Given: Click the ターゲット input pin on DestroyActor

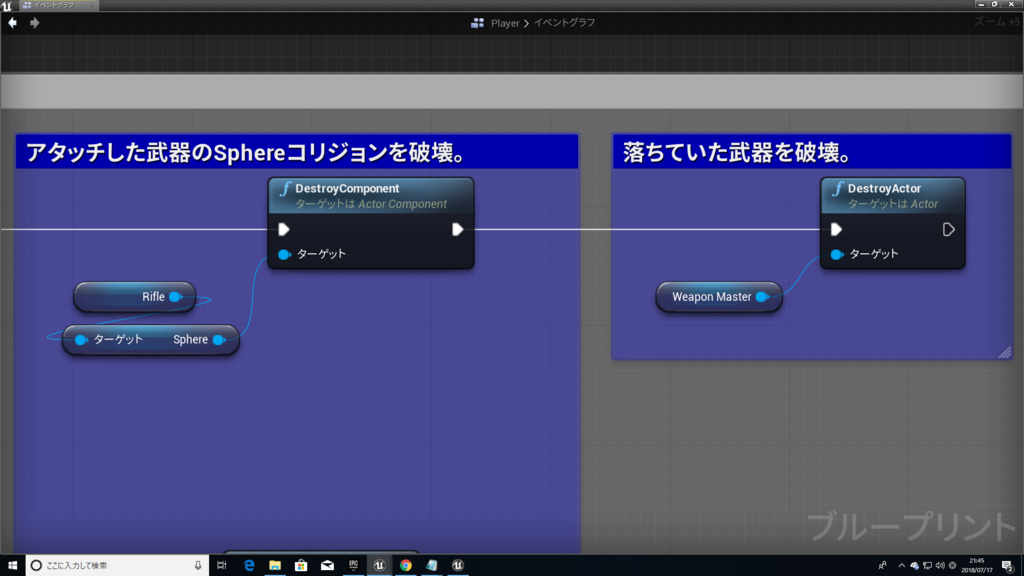Looking at the screenshot, I should [x=837, y=253].
